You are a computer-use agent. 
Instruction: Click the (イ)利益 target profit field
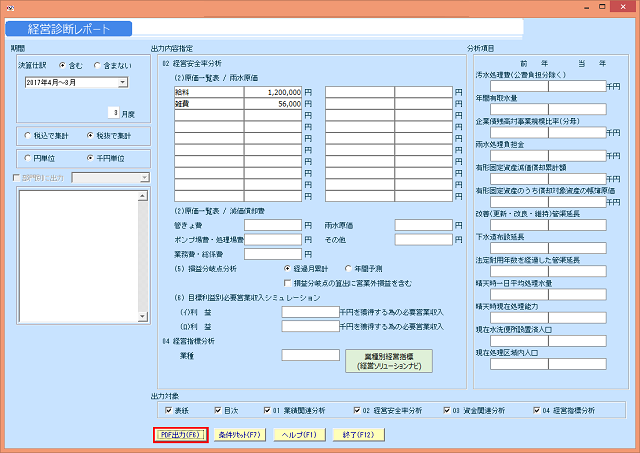coord(311,312)
